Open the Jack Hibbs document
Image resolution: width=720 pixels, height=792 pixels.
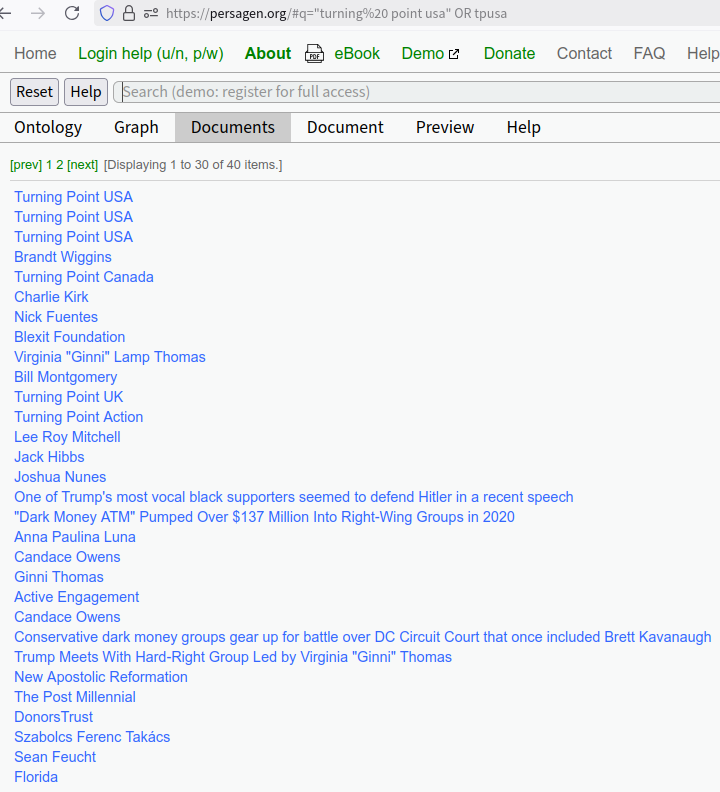(x=49, y=457)
